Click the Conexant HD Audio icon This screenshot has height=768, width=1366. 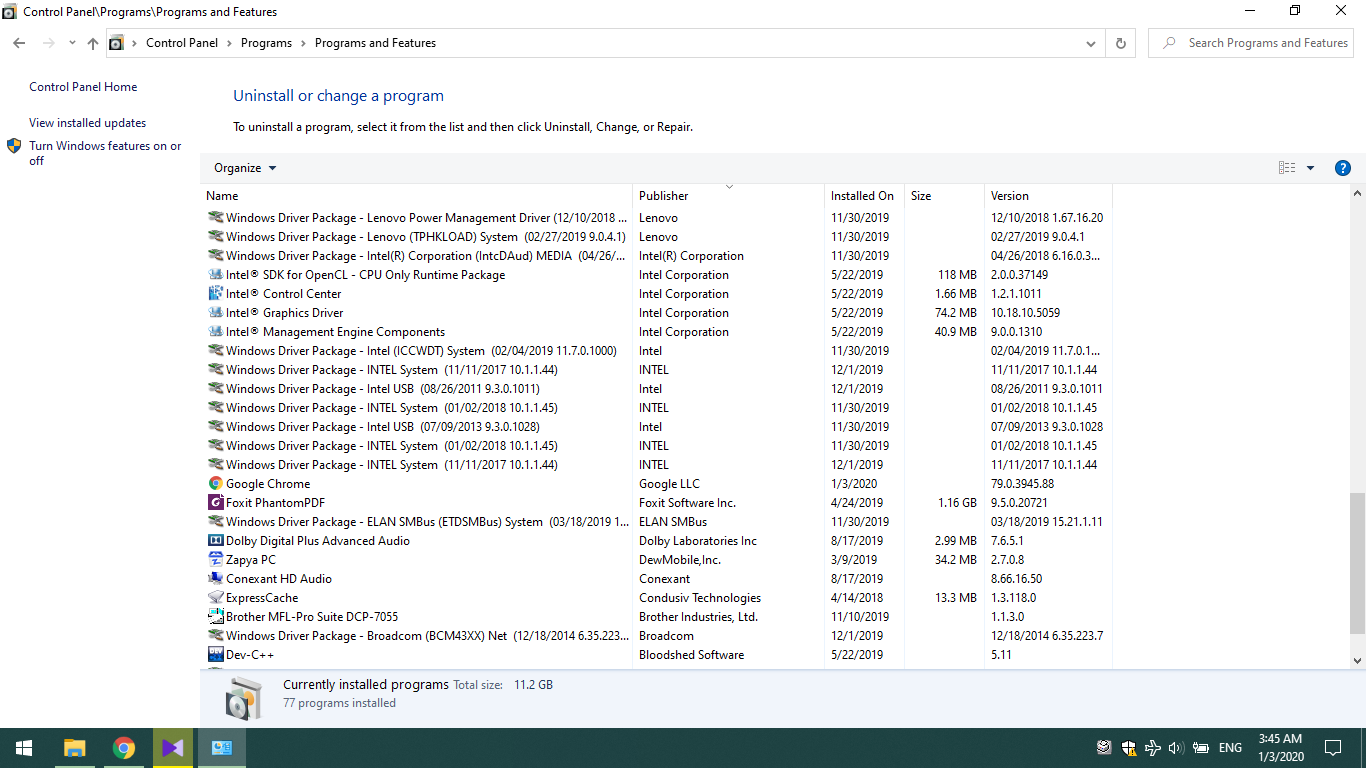coord(215,579)
